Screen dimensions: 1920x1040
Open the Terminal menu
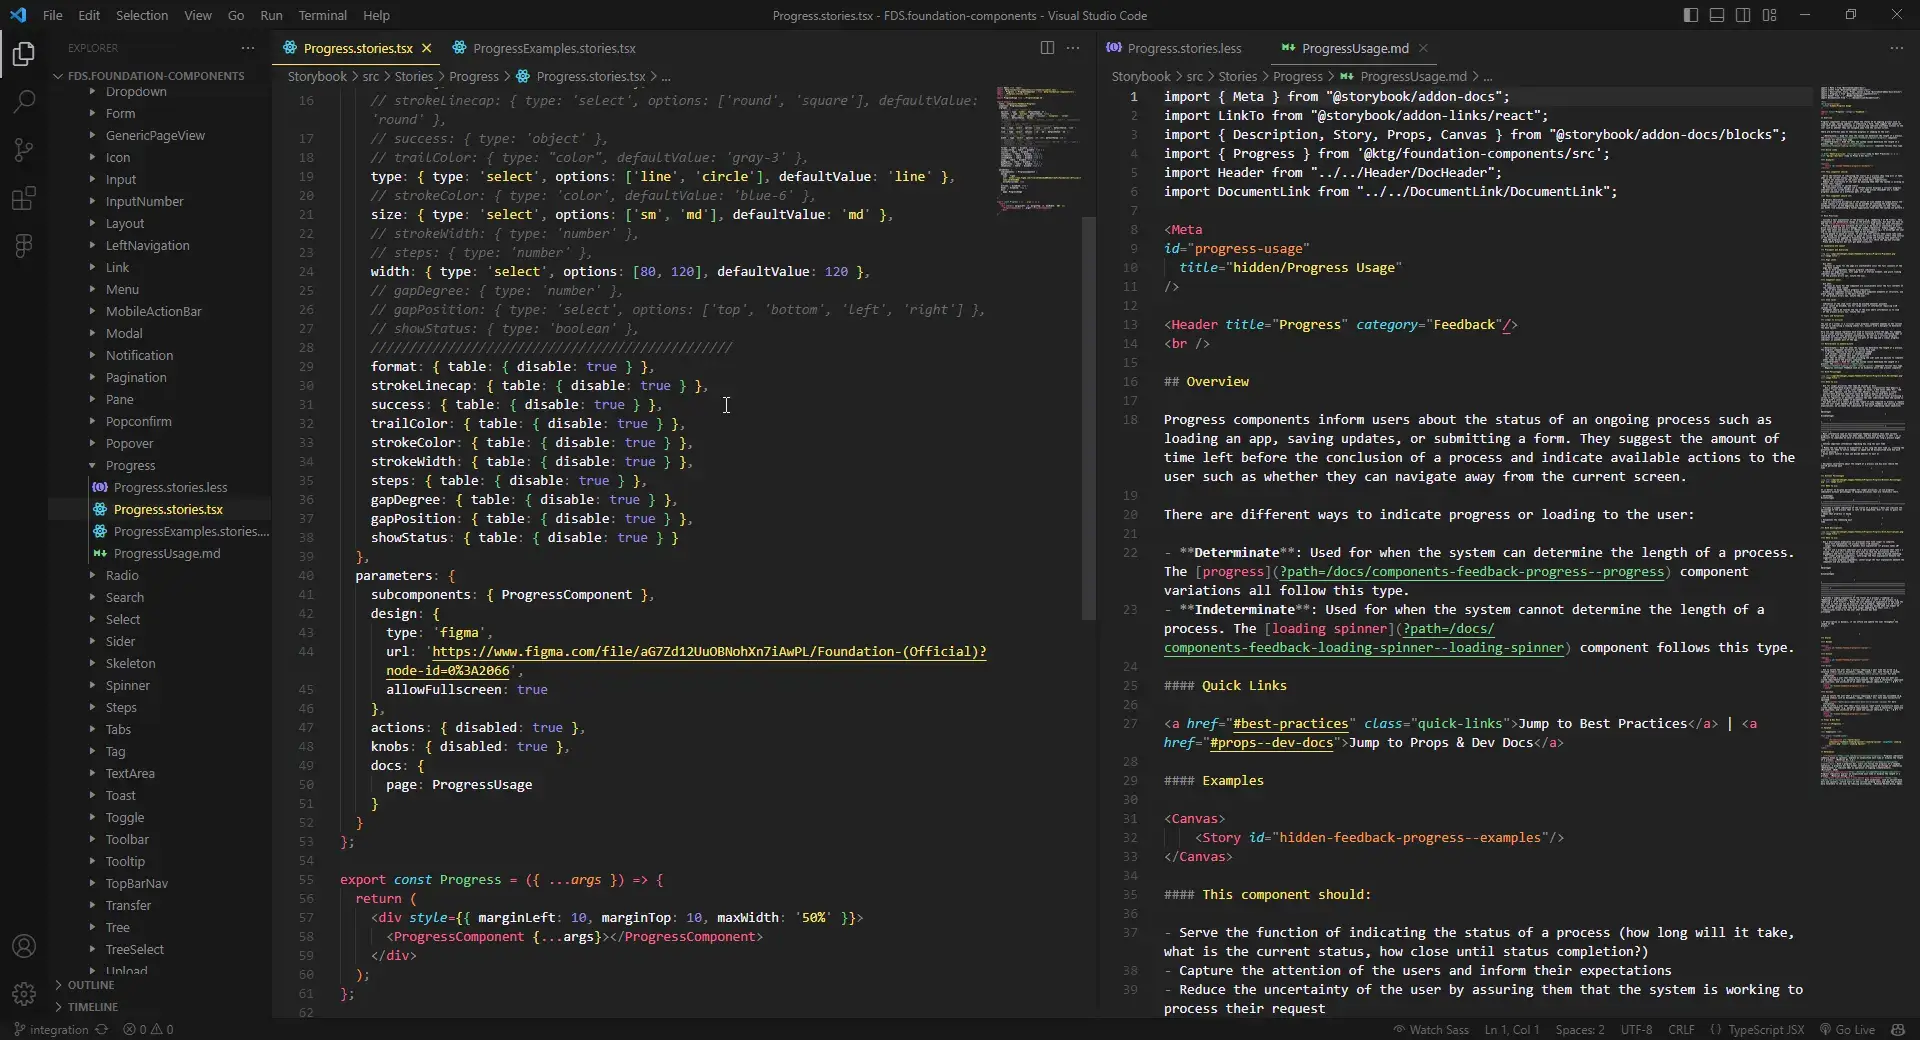click(322, 15)
